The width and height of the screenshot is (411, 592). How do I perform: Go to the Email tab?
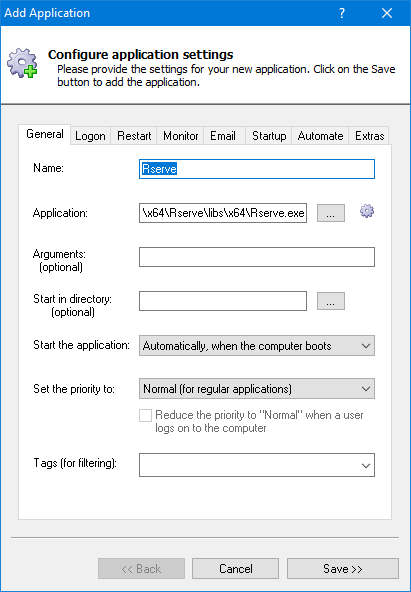pyautogui.click(x=223, y=136)
